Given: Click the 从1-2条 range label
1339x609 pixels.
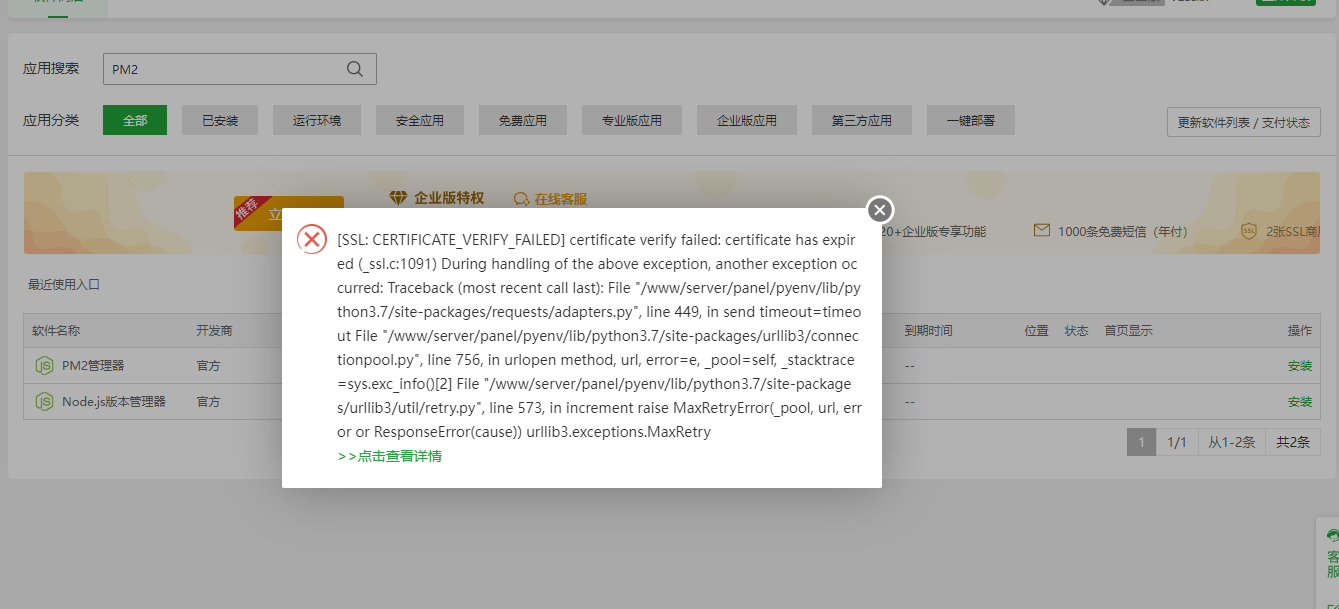Looking at the screenshot, I should (x=1231, y=442).
